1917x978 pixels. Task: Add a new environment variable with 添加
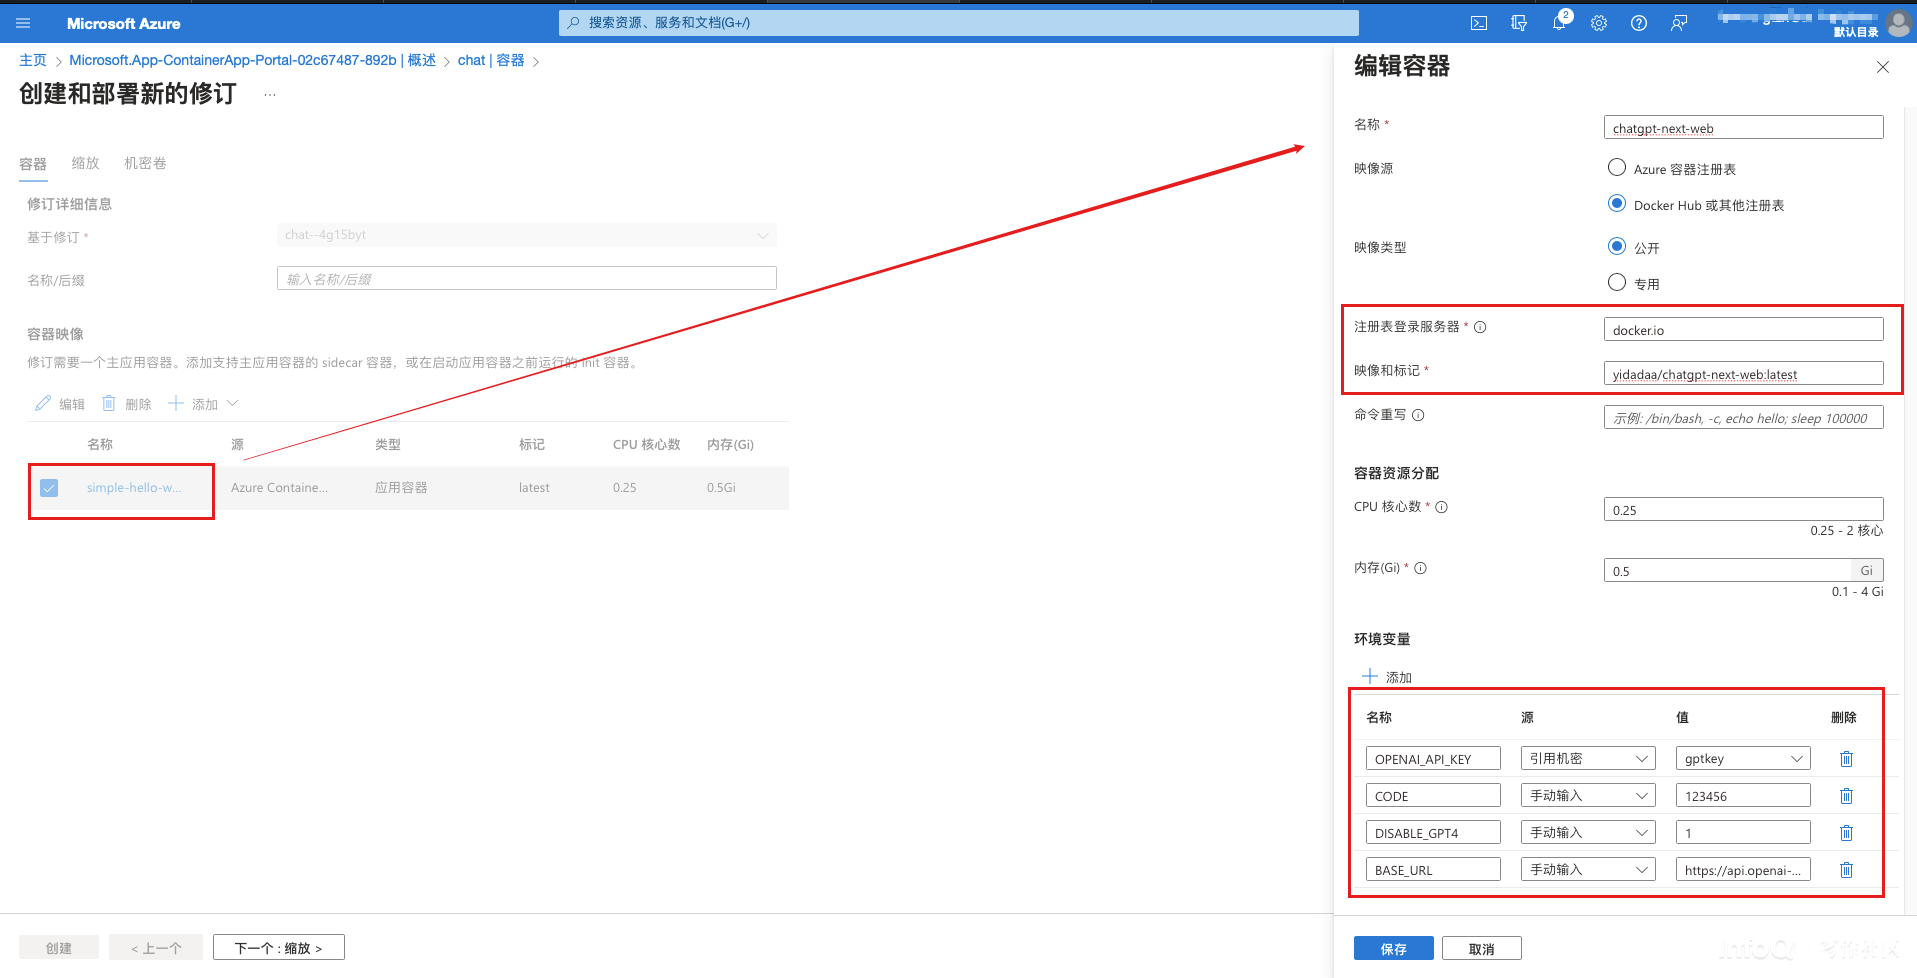point(1387,677)
